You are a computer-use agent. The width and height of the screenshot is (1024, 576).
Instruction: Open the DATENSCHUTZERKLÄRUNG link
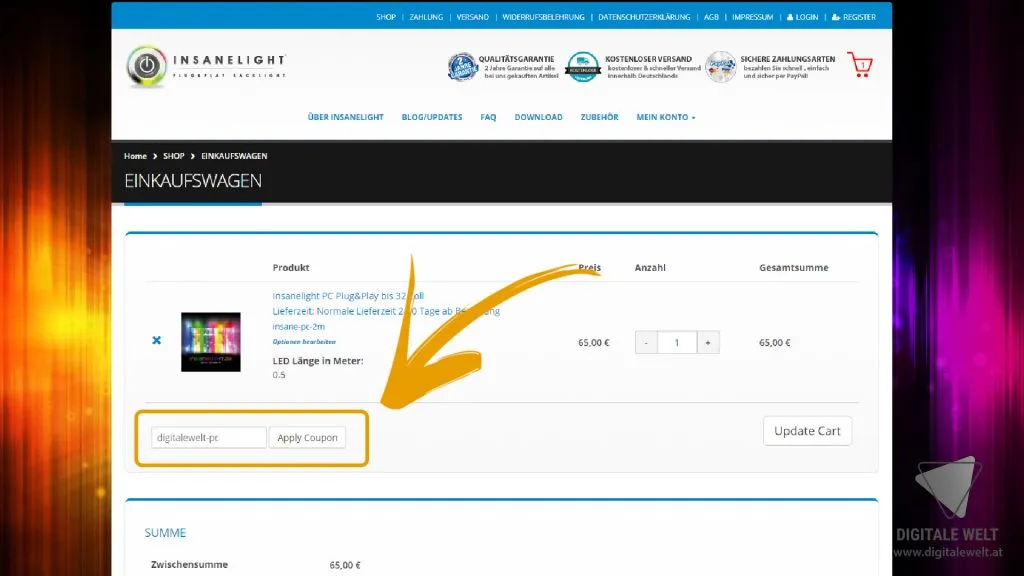point(644,17)
